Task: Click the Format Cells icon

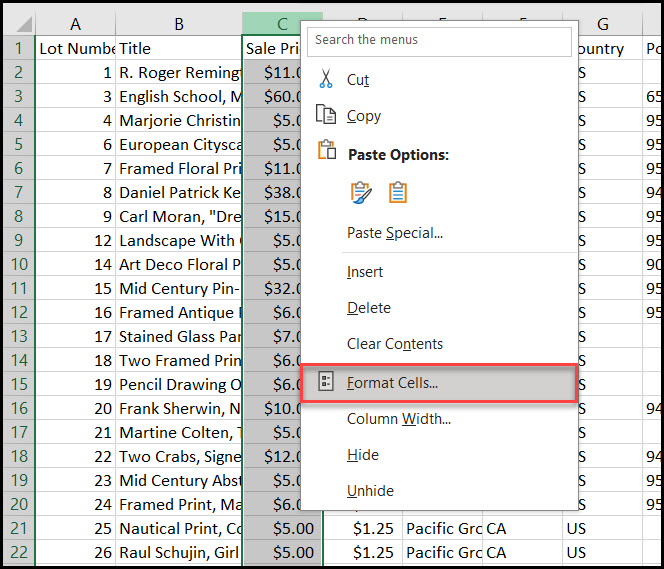Action: [326, 382]
